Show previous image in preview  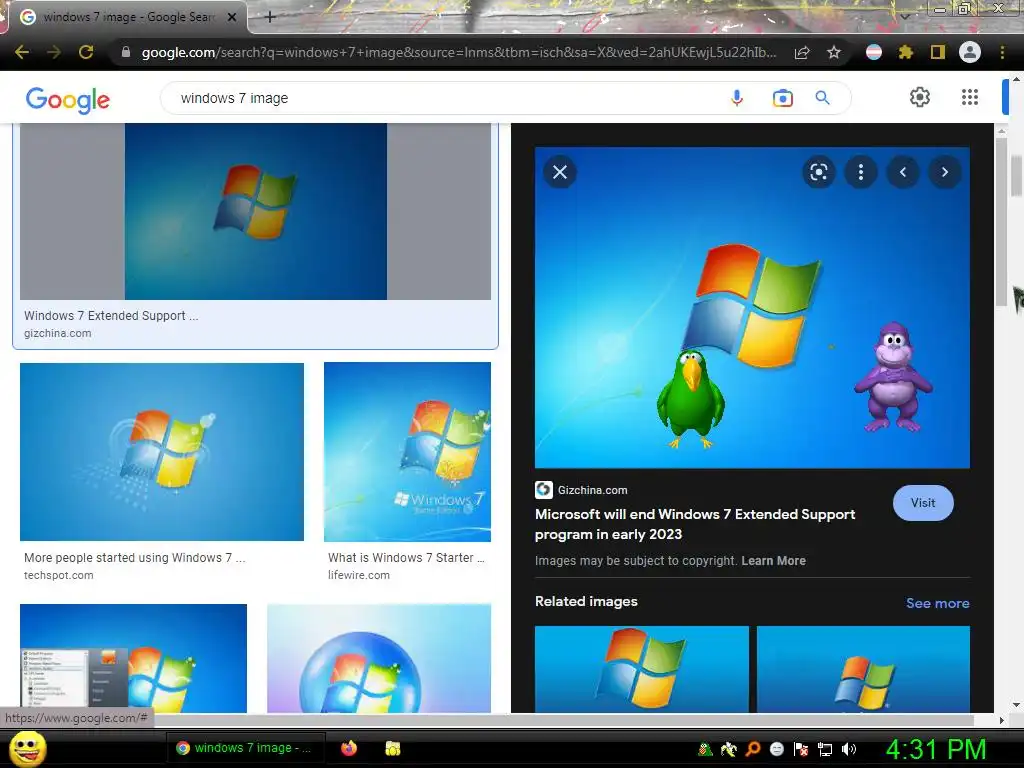coord(903,172)
